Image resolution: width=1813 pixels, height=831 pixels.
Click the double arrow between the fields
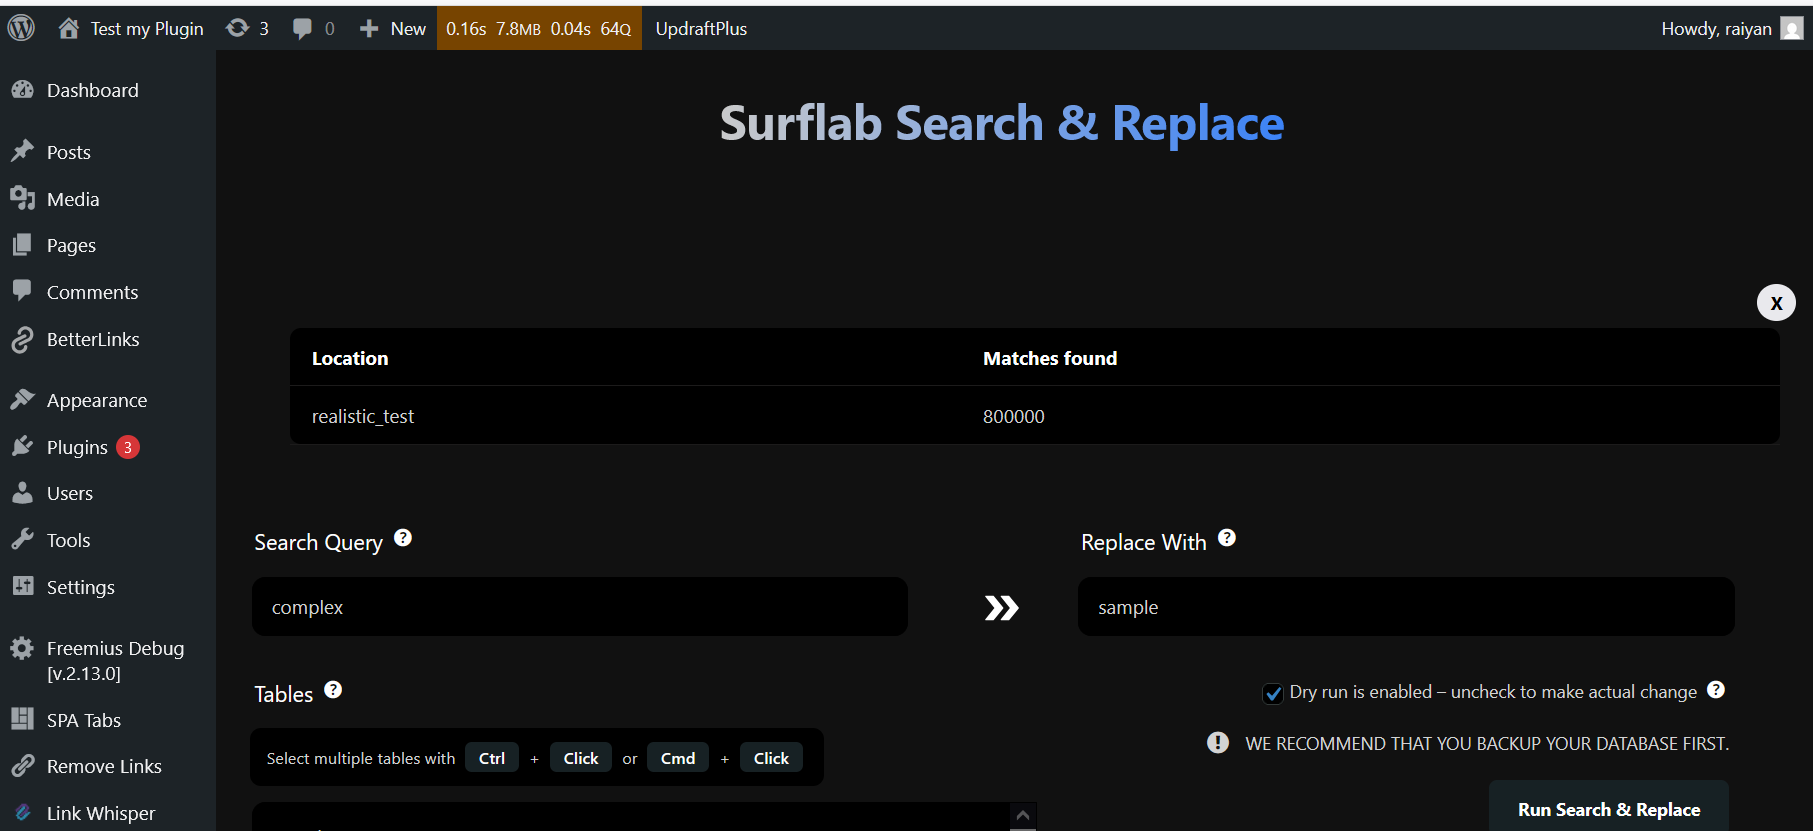(1001, 608)
